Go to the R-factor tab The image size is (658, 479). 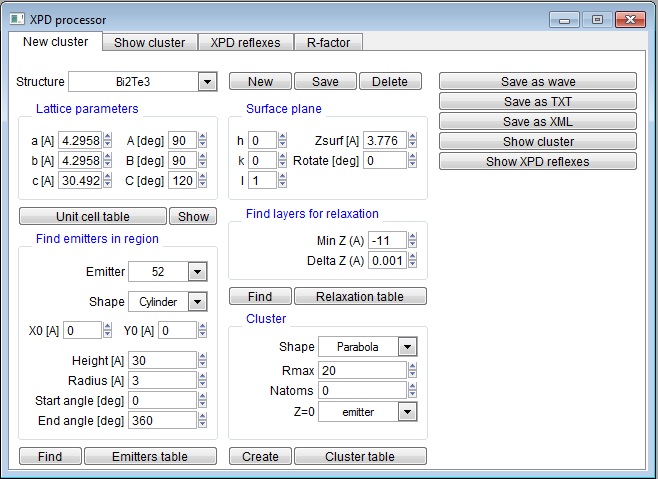coord(328,42)
